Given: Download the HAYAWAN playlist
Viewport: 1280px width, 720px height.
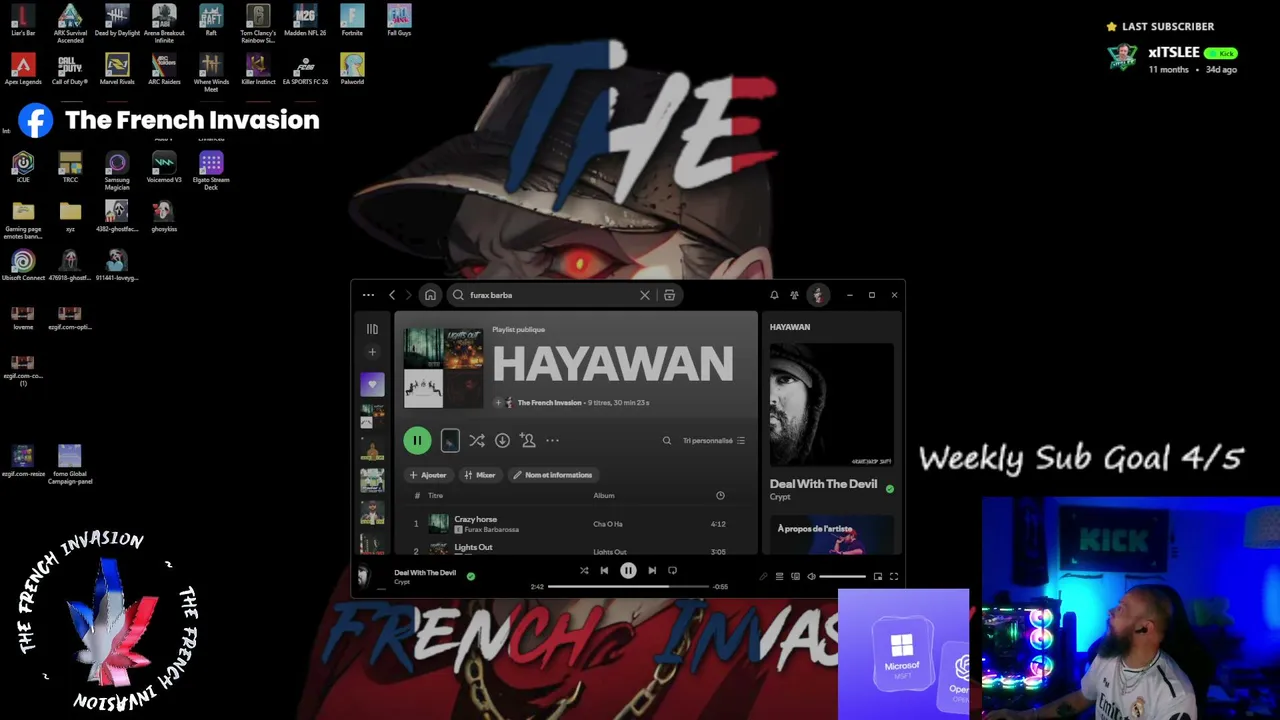Looking at the screenshot, I should coord(502,440).
